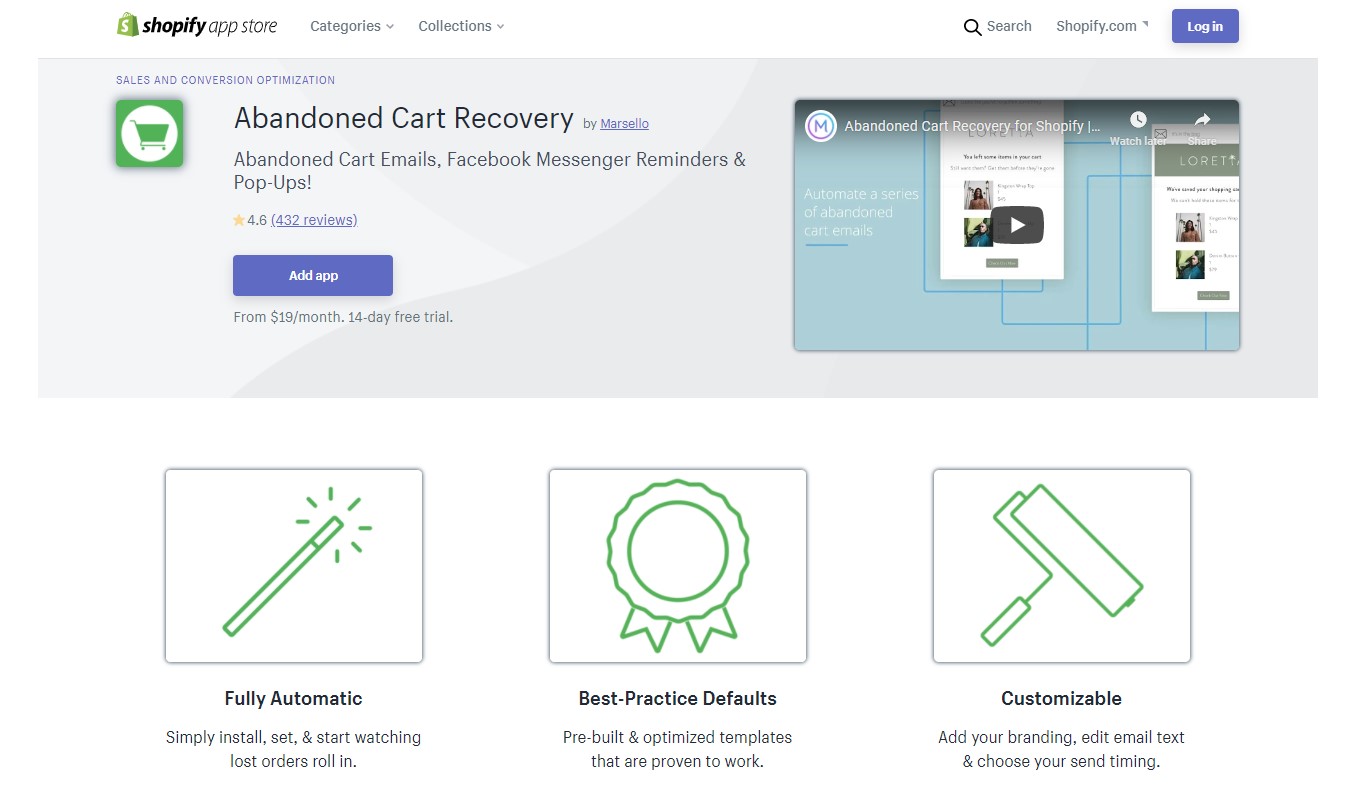Click the Watch later clock icon

(x=1138, y=119)
